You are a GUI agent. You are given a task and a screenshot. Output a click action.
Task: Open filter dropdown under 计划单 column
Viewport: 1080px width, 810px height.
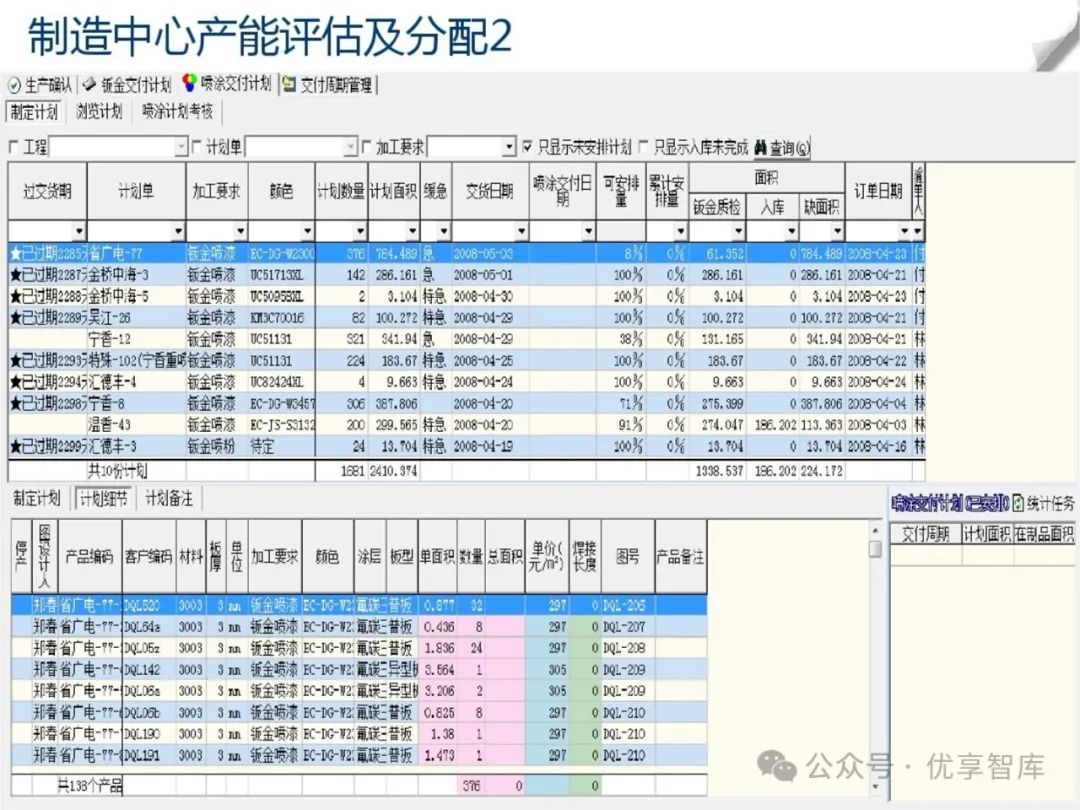coord(178,231)
